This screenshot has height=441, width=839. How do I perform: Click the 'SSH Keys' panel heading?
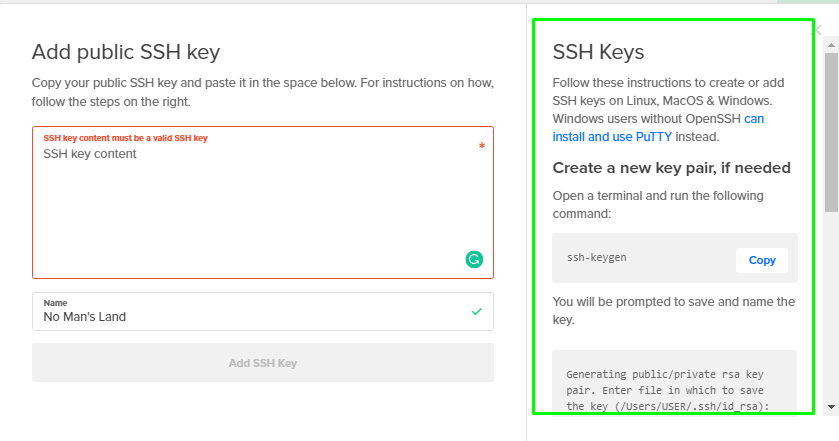pyautogui.click(x=598, y=52)
